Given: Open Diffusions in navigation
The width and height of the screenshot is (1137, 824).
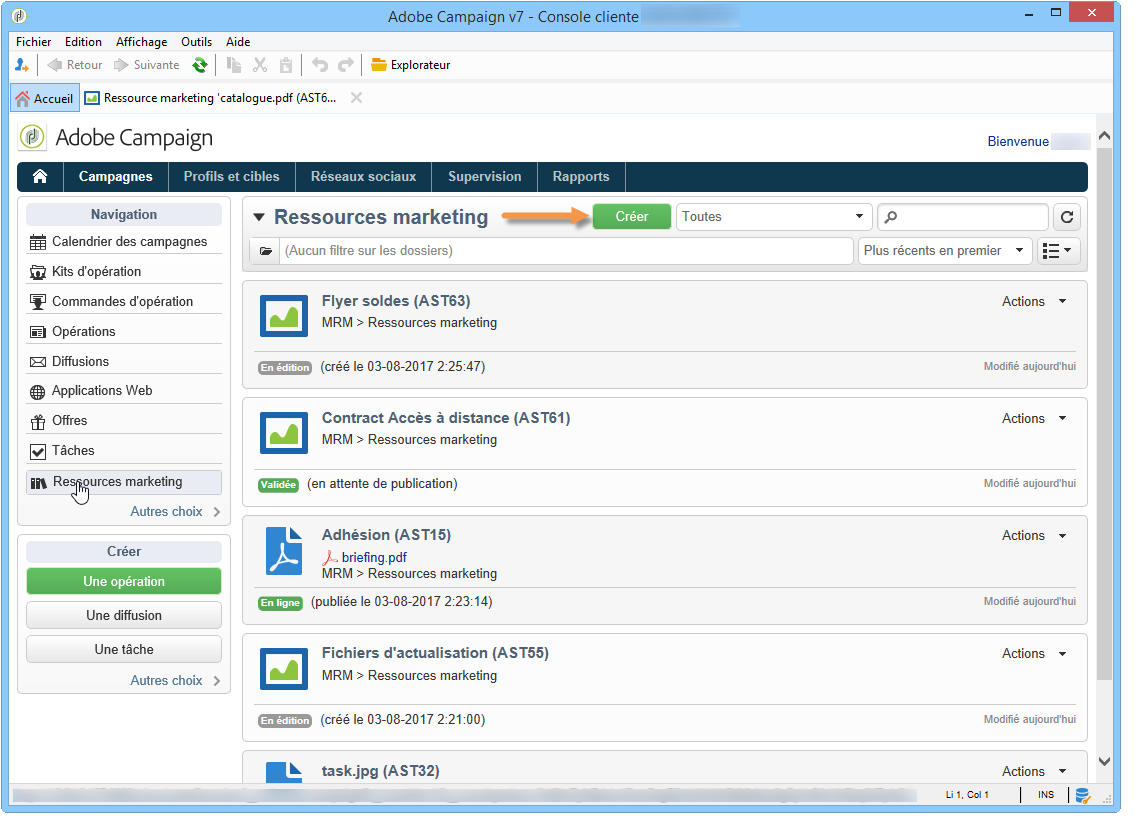Looking at the screenshot, I should [x=124, y=361].
